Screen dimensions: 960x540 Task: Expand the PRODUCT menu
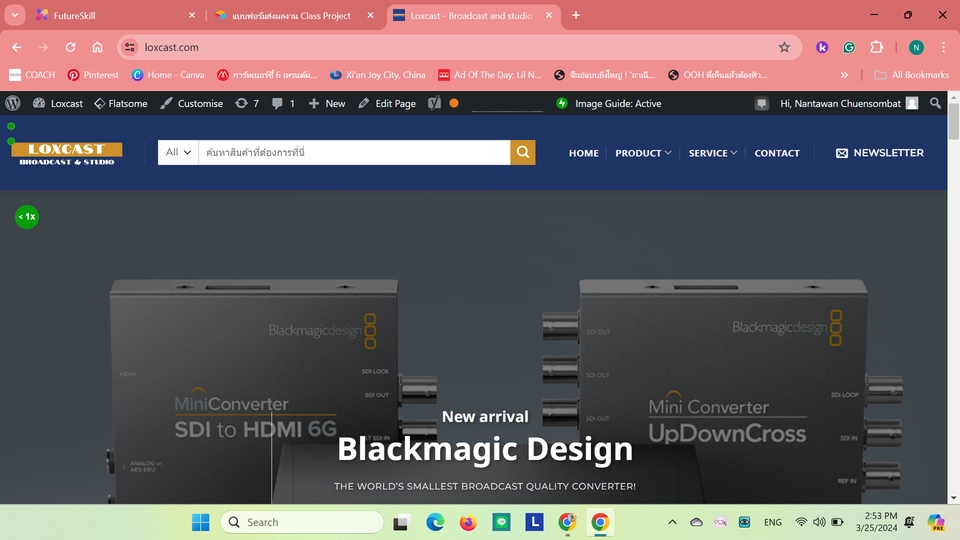point(643,153)
